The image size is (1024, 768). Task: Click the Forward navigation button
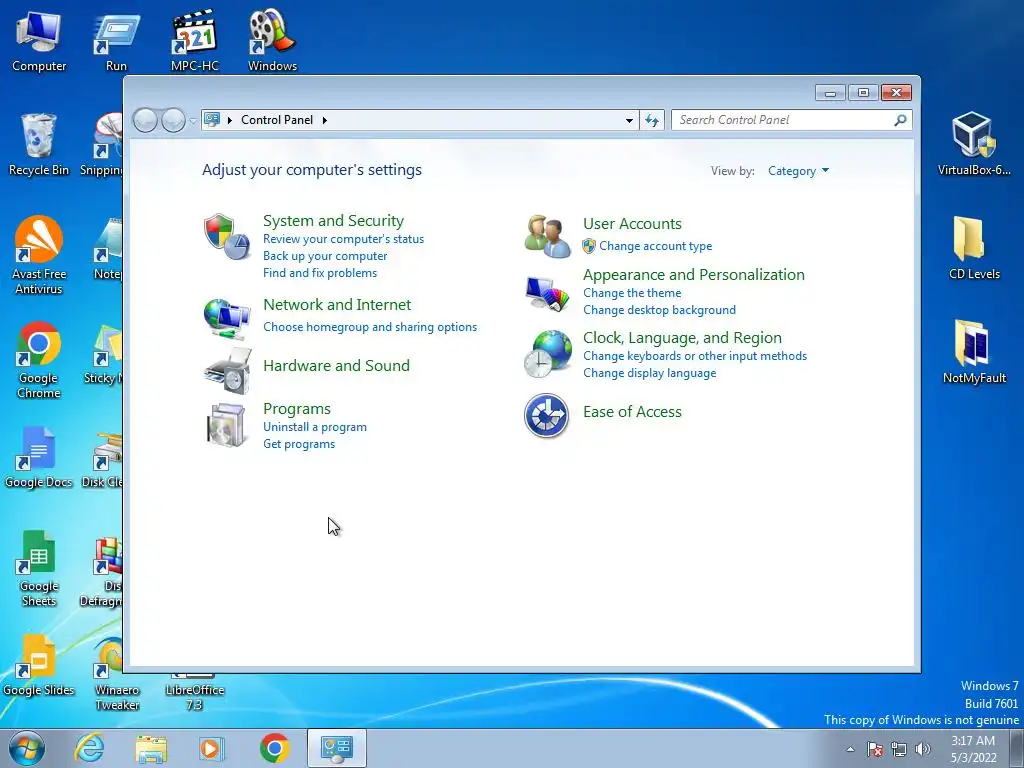click(x=173, y=120)
